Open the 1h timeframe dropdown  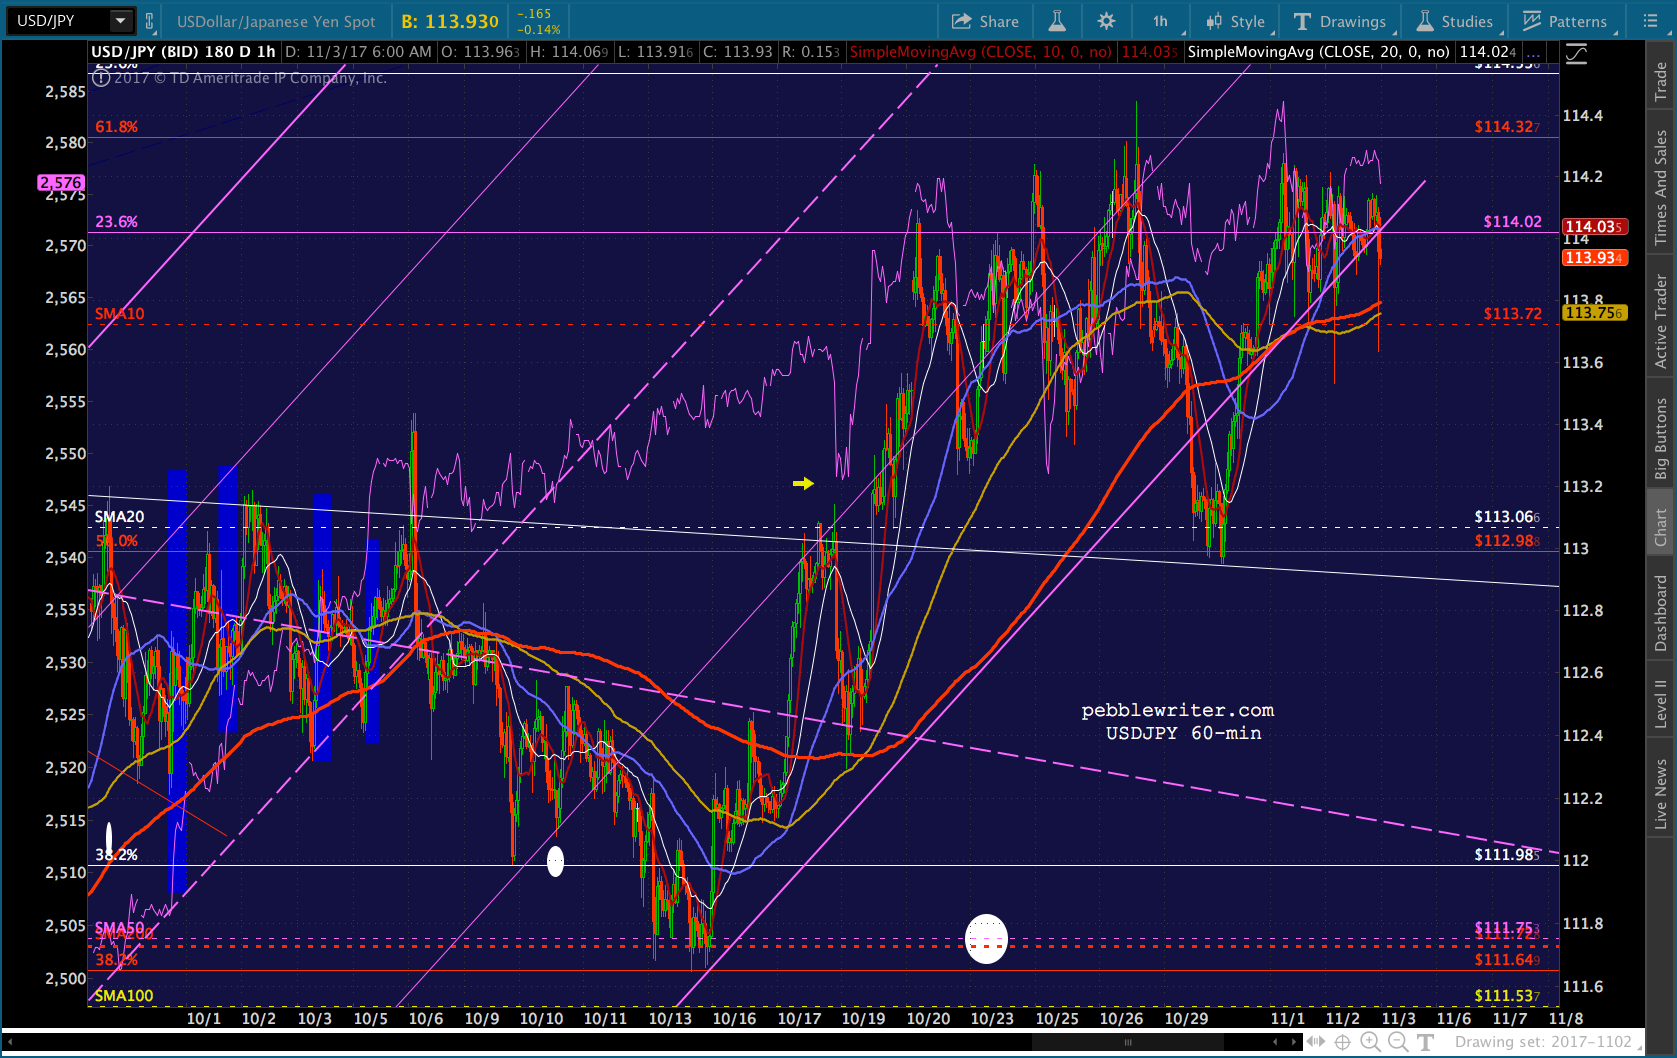coord(1162,21)
